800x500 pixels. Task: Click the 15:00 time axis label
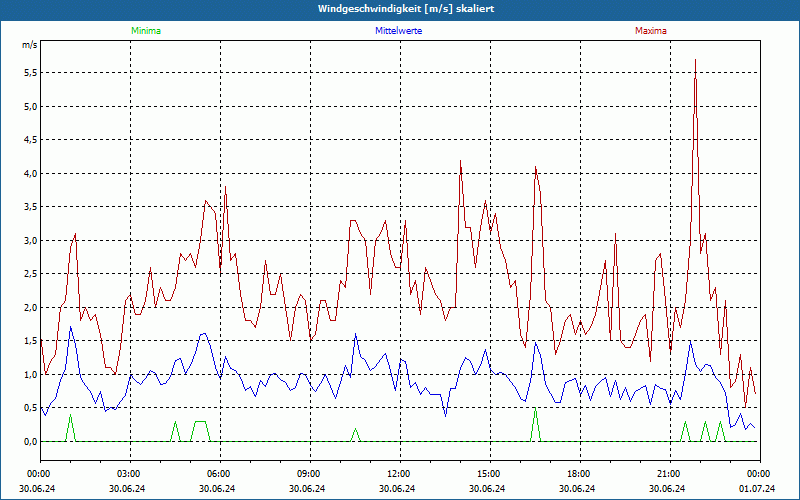(490, 474)
